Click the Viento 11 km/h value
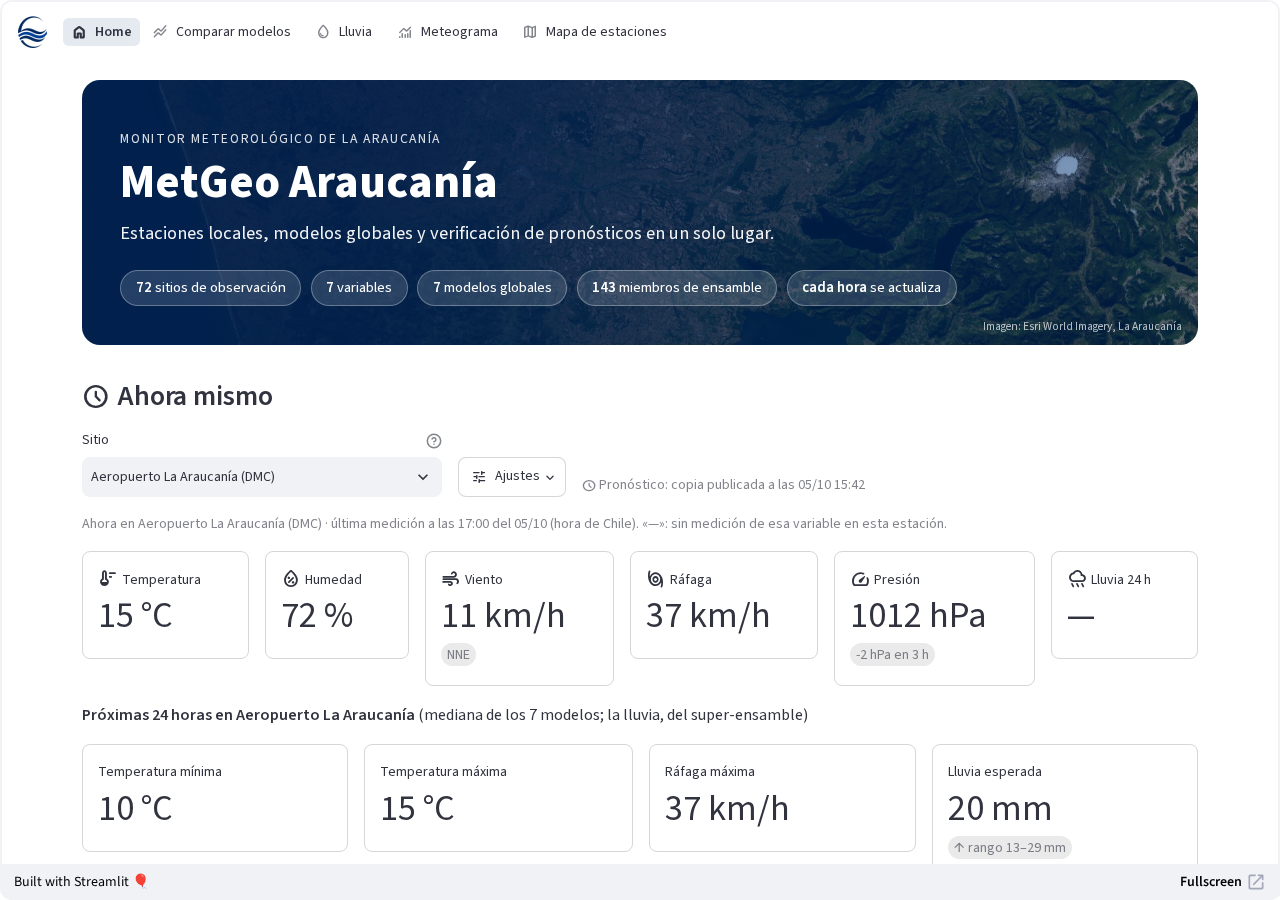1280x900 pixels. (x=503, y=615)
